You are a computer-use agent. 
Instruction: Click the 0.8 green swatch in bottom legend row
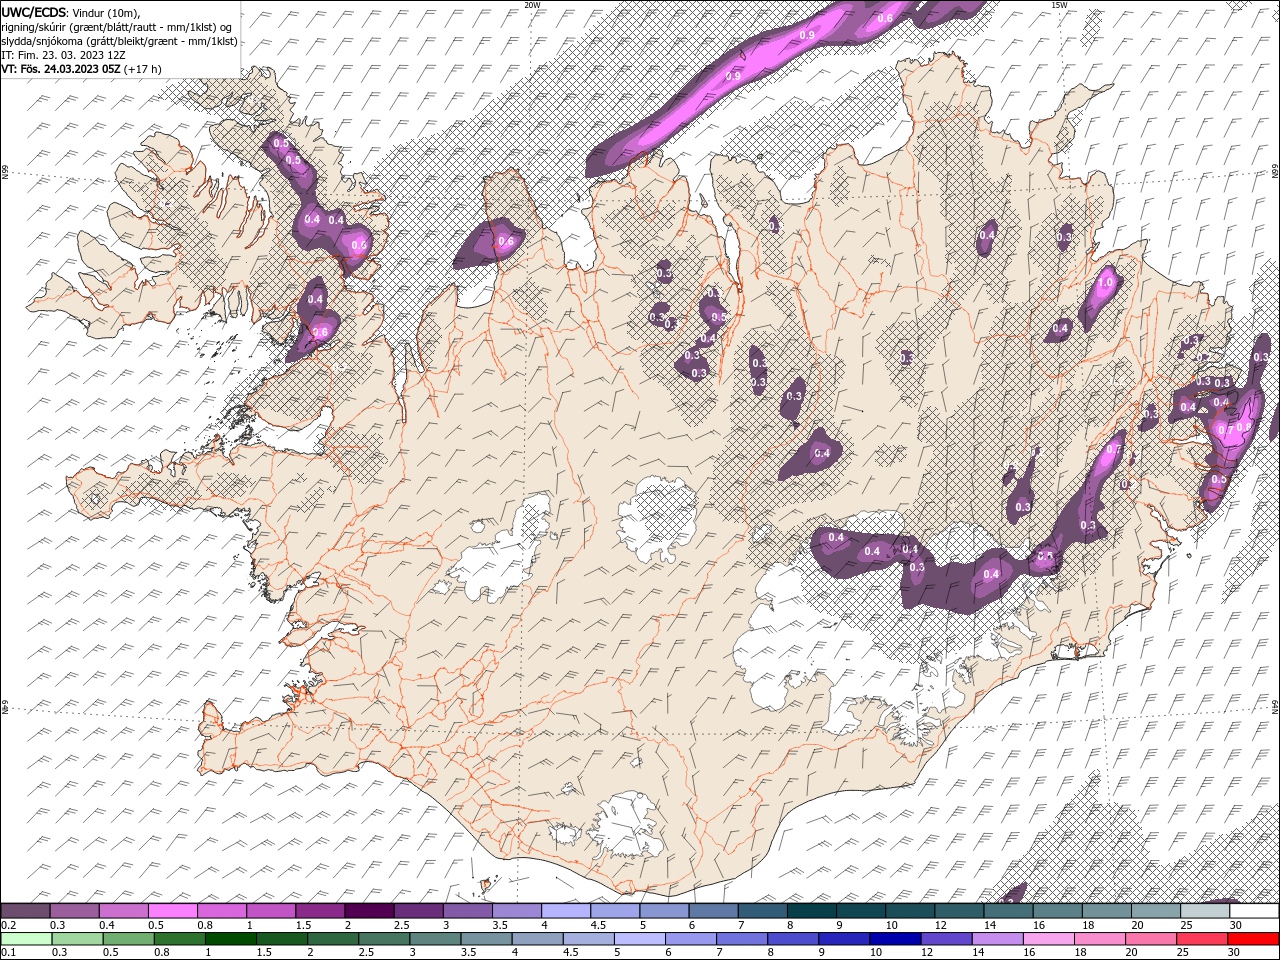[179, 939]
